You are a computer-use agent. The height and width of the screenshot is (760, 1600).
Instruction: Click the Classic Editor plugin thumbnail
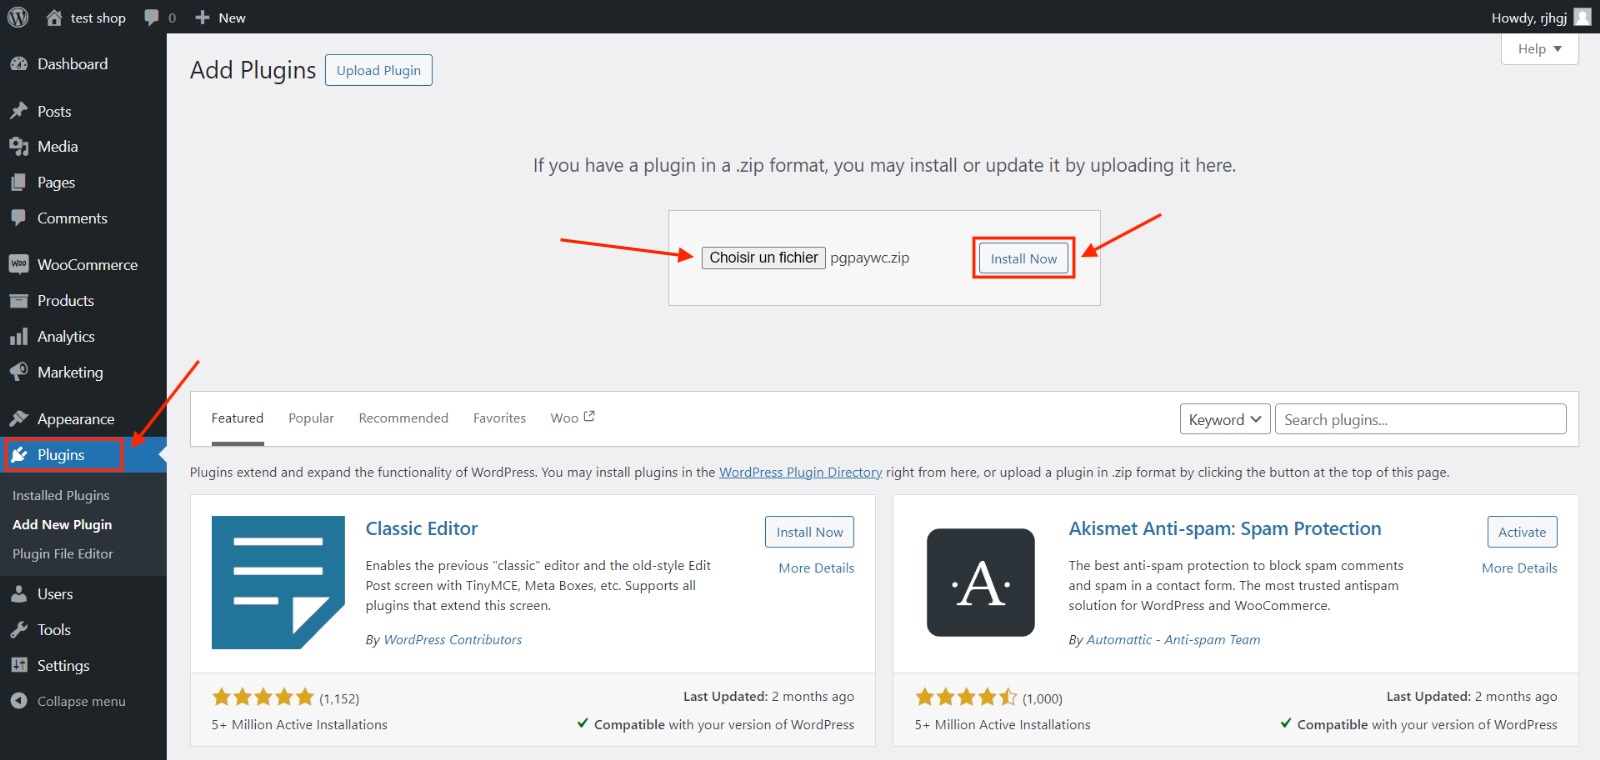click(x=278, y=582)
